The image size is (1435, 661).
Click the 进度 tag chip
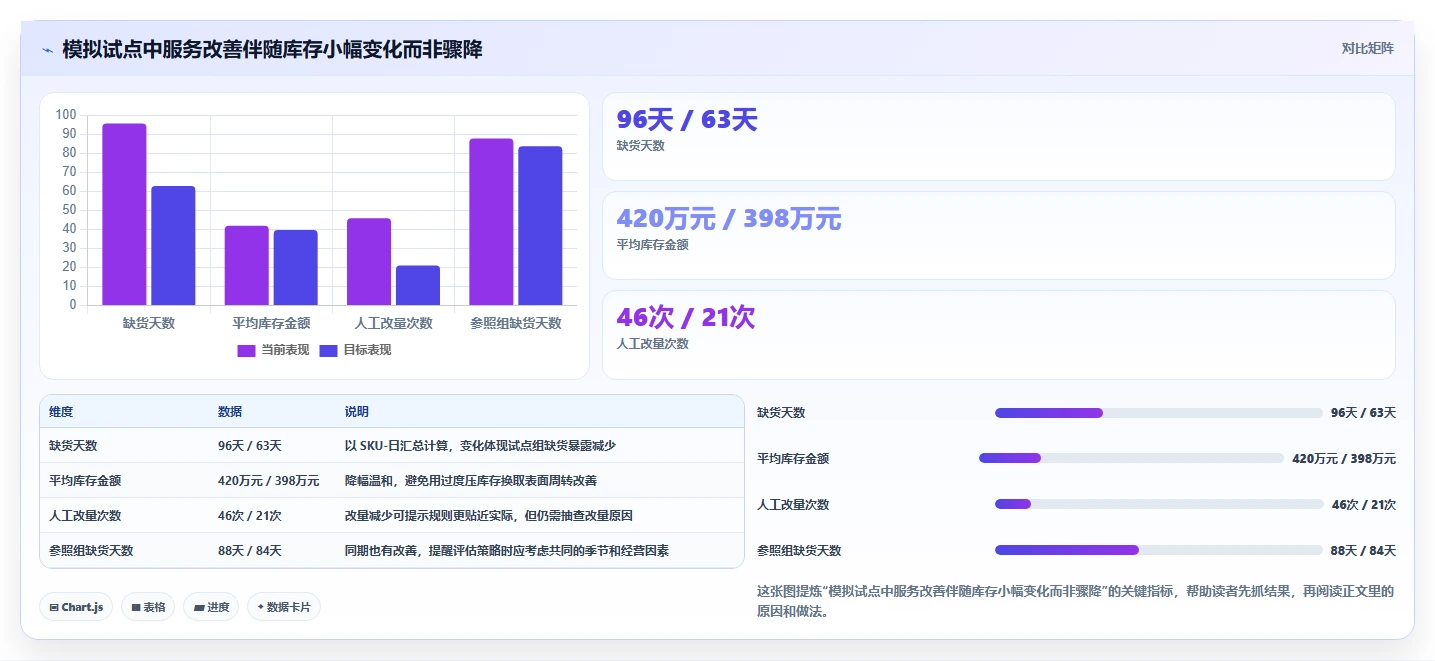pyautogui.click(x=211, y=607)
